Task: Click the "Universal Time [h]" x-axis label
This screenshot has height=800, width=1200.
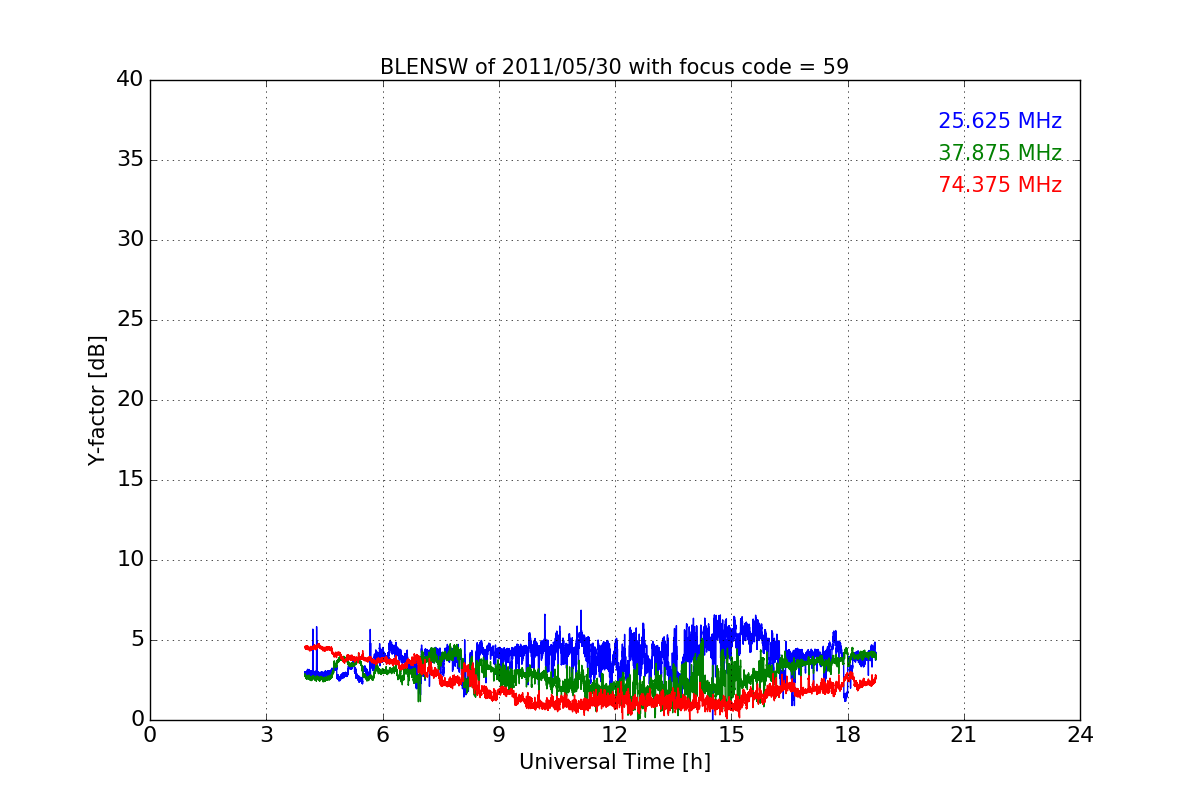Action: 615,762
